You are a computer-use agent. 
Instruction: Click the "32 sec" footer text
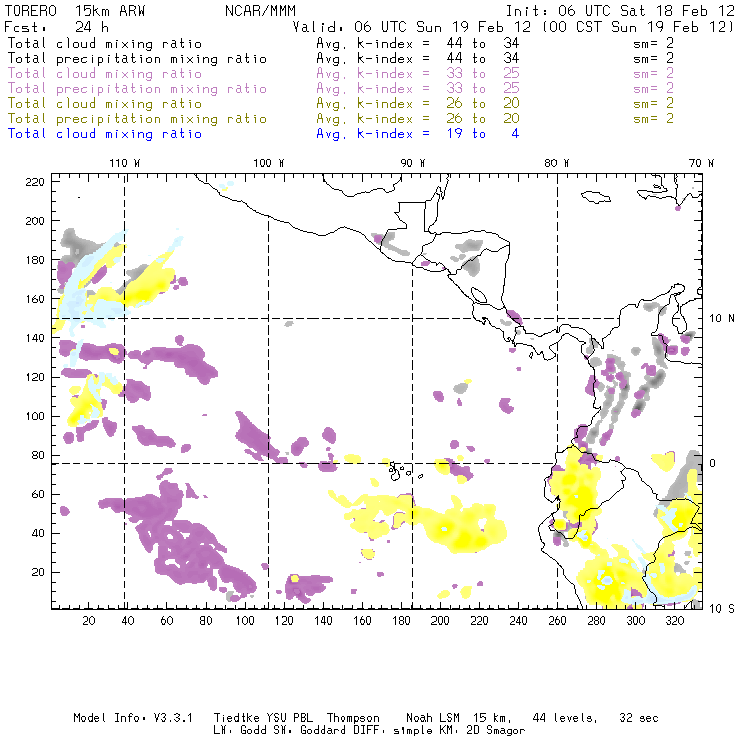[x=639, y=718]
